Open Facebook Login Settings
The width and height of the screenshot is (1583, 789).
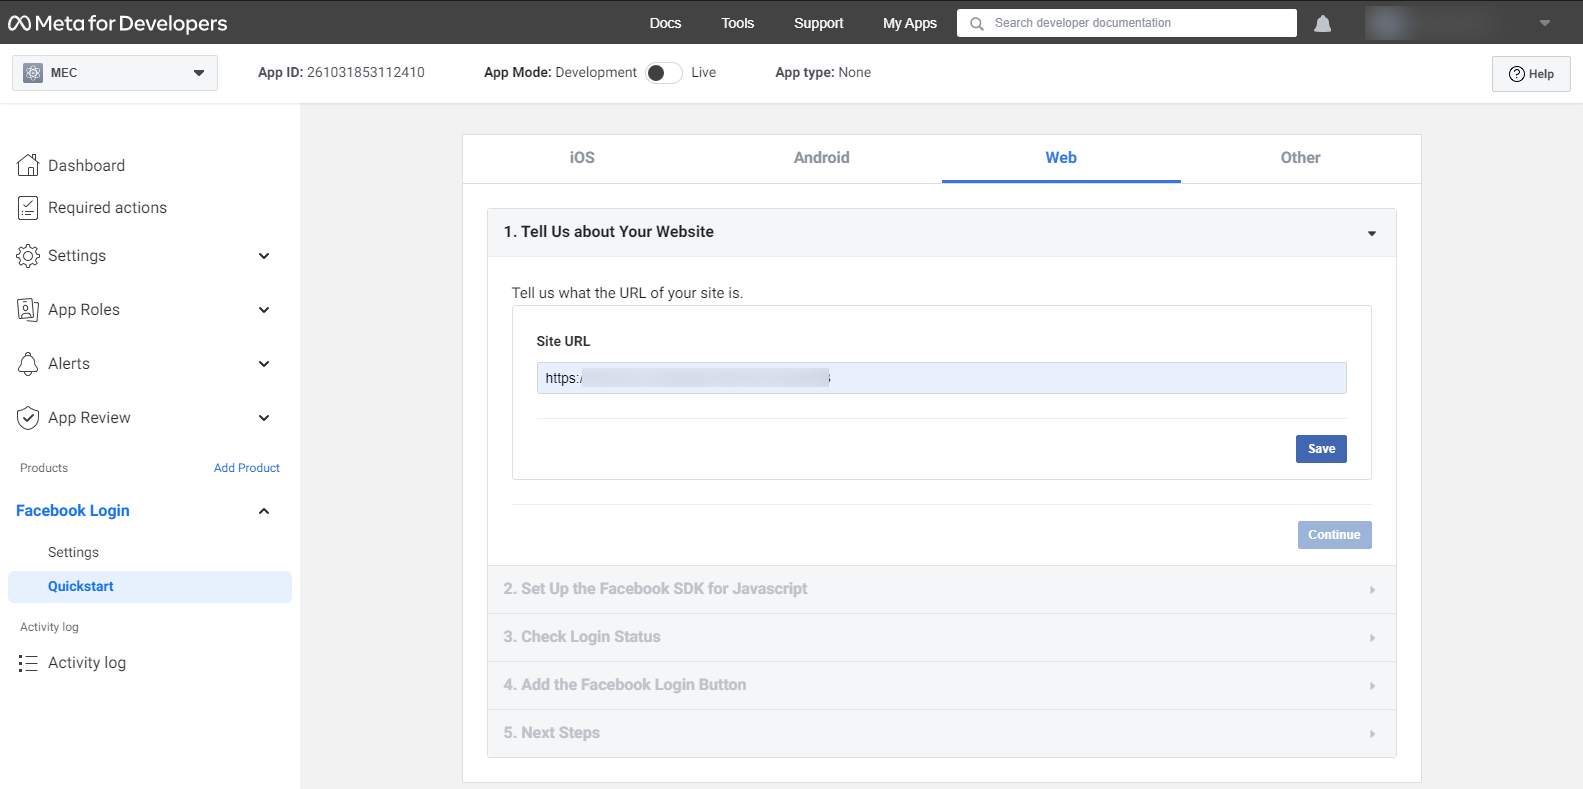[x=73, y=552]
